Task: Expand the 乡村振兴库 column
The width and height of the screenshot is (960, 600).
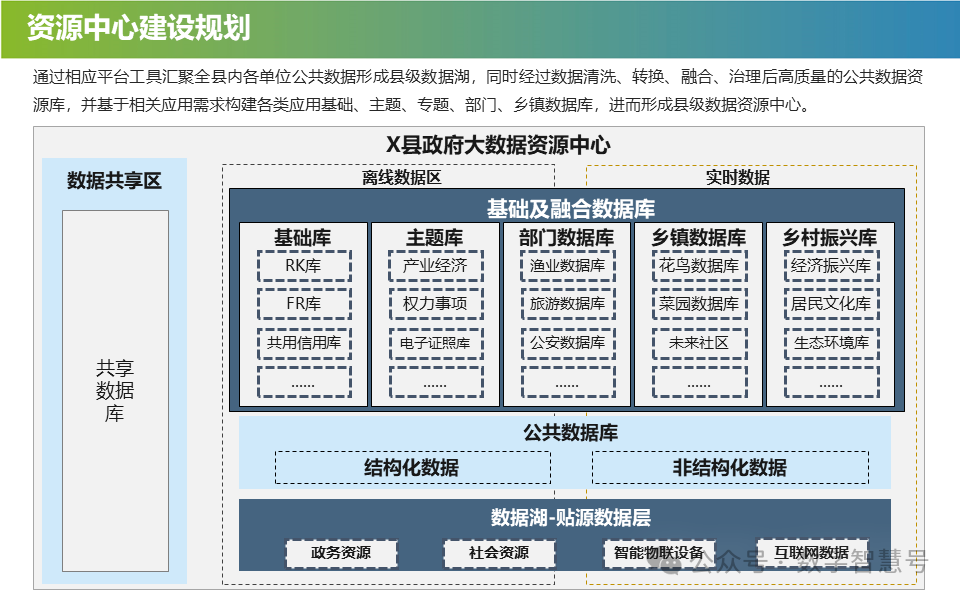Action: 828,237
